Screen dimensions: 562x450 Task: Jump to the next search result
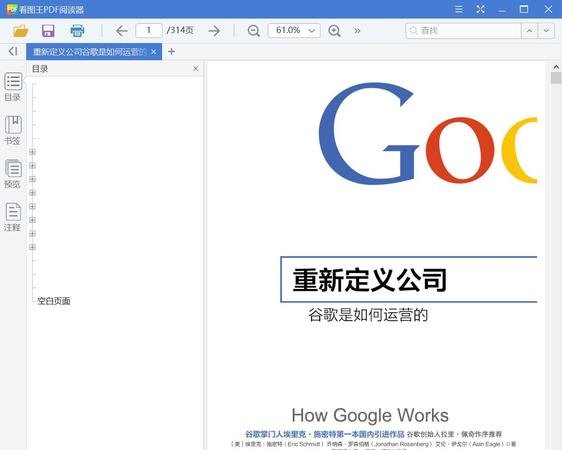point(546,31)
